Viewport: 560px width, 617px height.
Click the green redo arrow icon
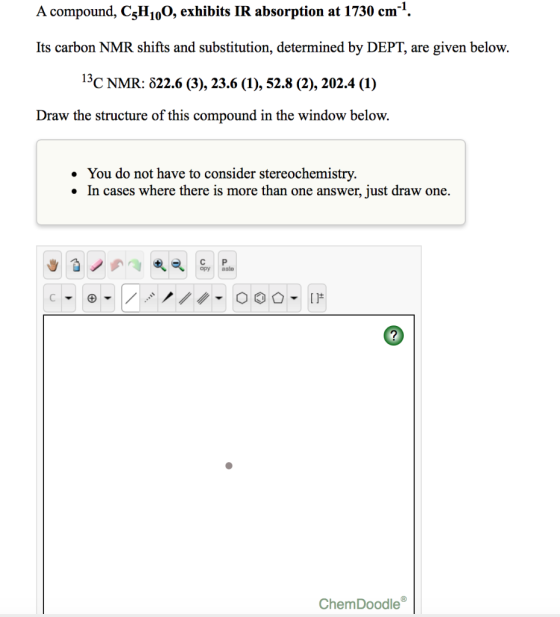[135, 265]
